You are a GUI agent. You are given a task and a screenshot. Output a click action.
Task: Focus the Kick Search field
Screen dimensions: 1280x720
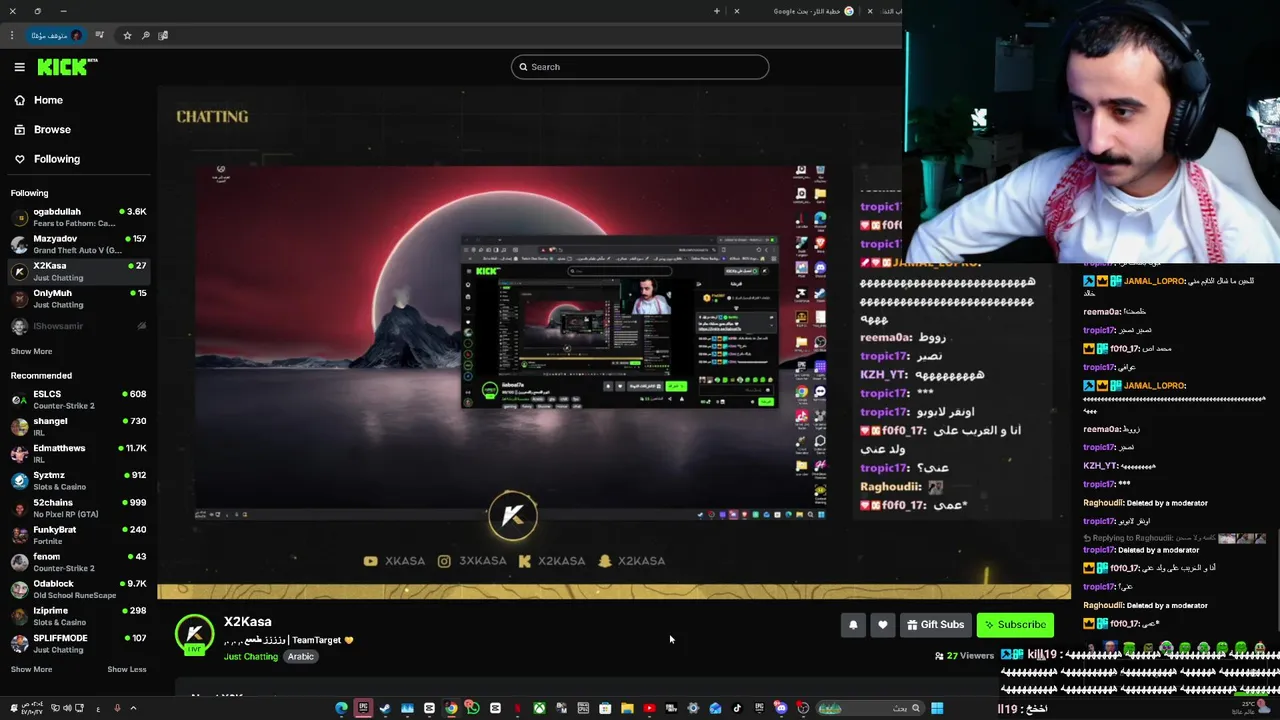(640, 67)
